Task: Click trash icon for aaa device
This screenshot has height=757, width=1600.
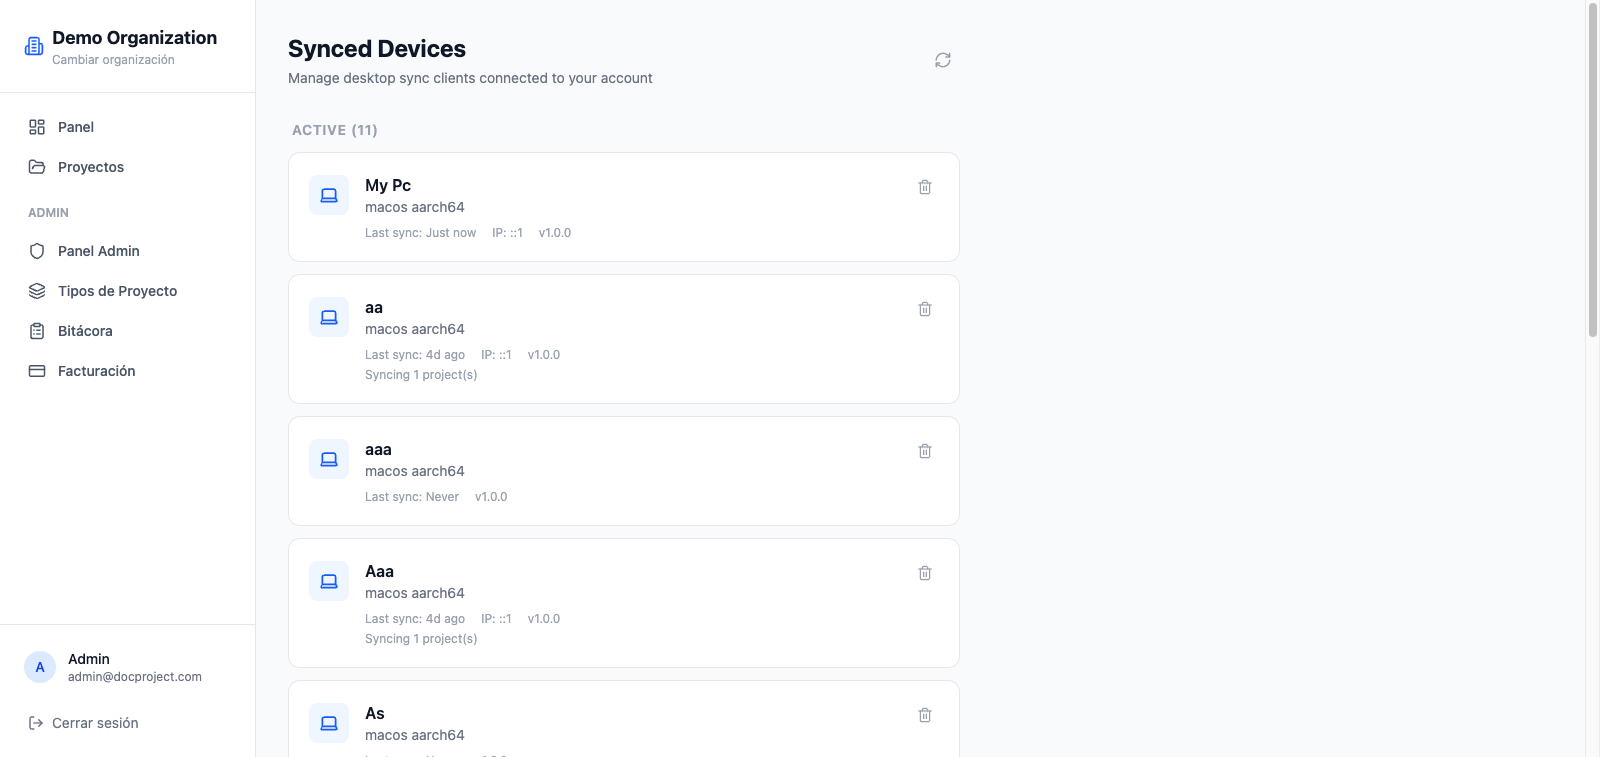Action: click(x=925, y=451)
